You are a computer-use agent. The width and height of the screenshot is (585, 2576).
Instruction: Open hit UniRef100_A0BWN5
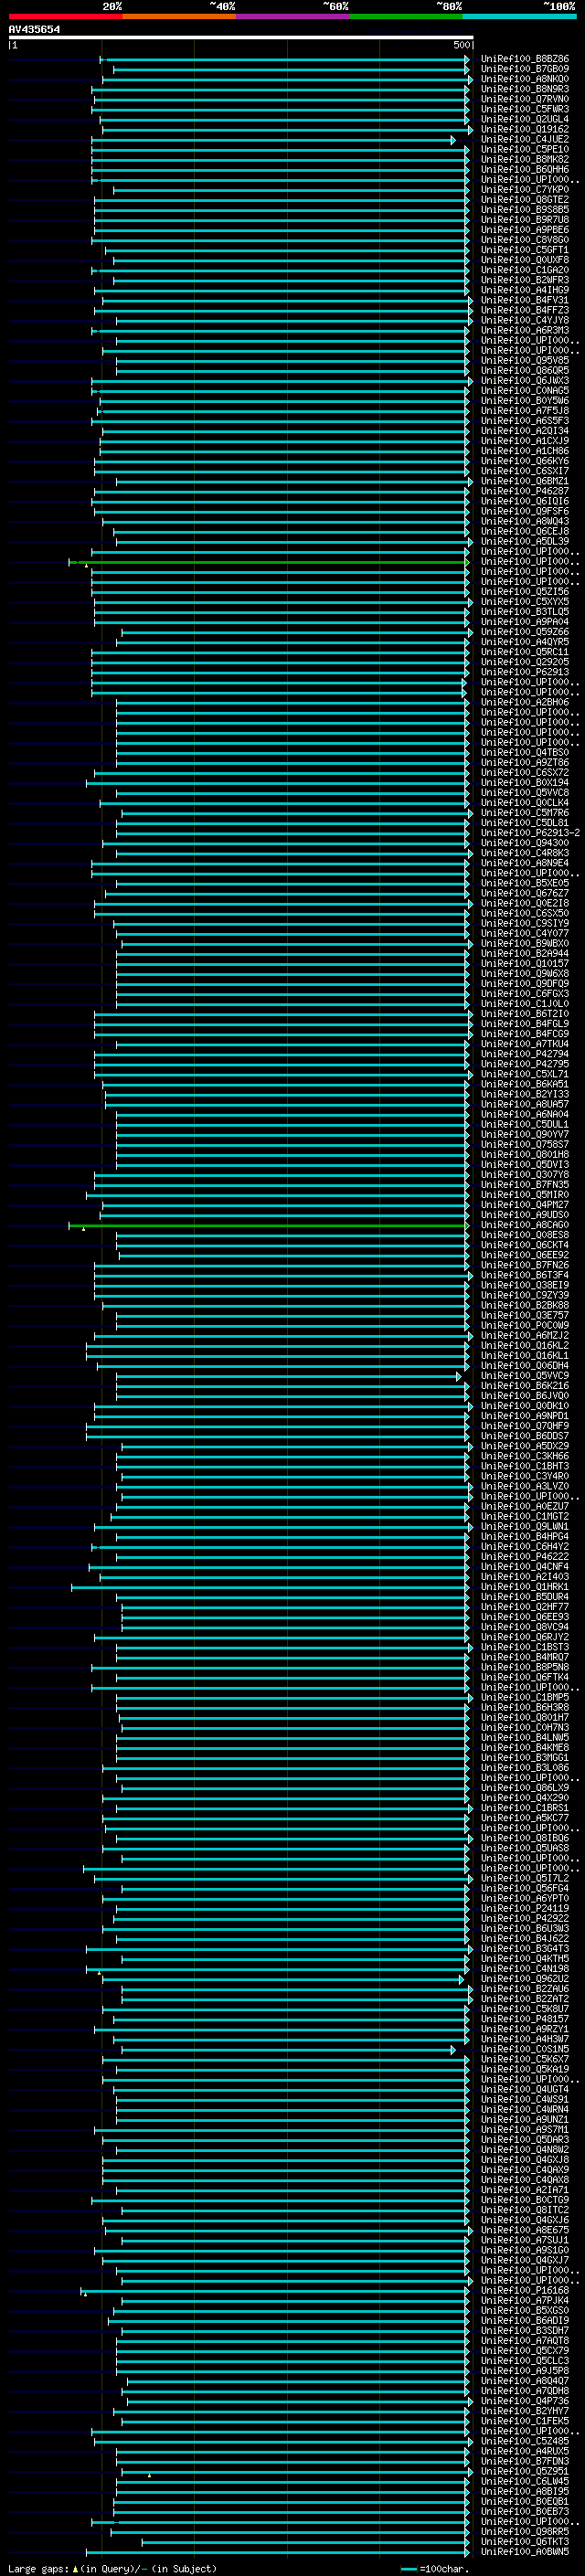pos(525,2551)
